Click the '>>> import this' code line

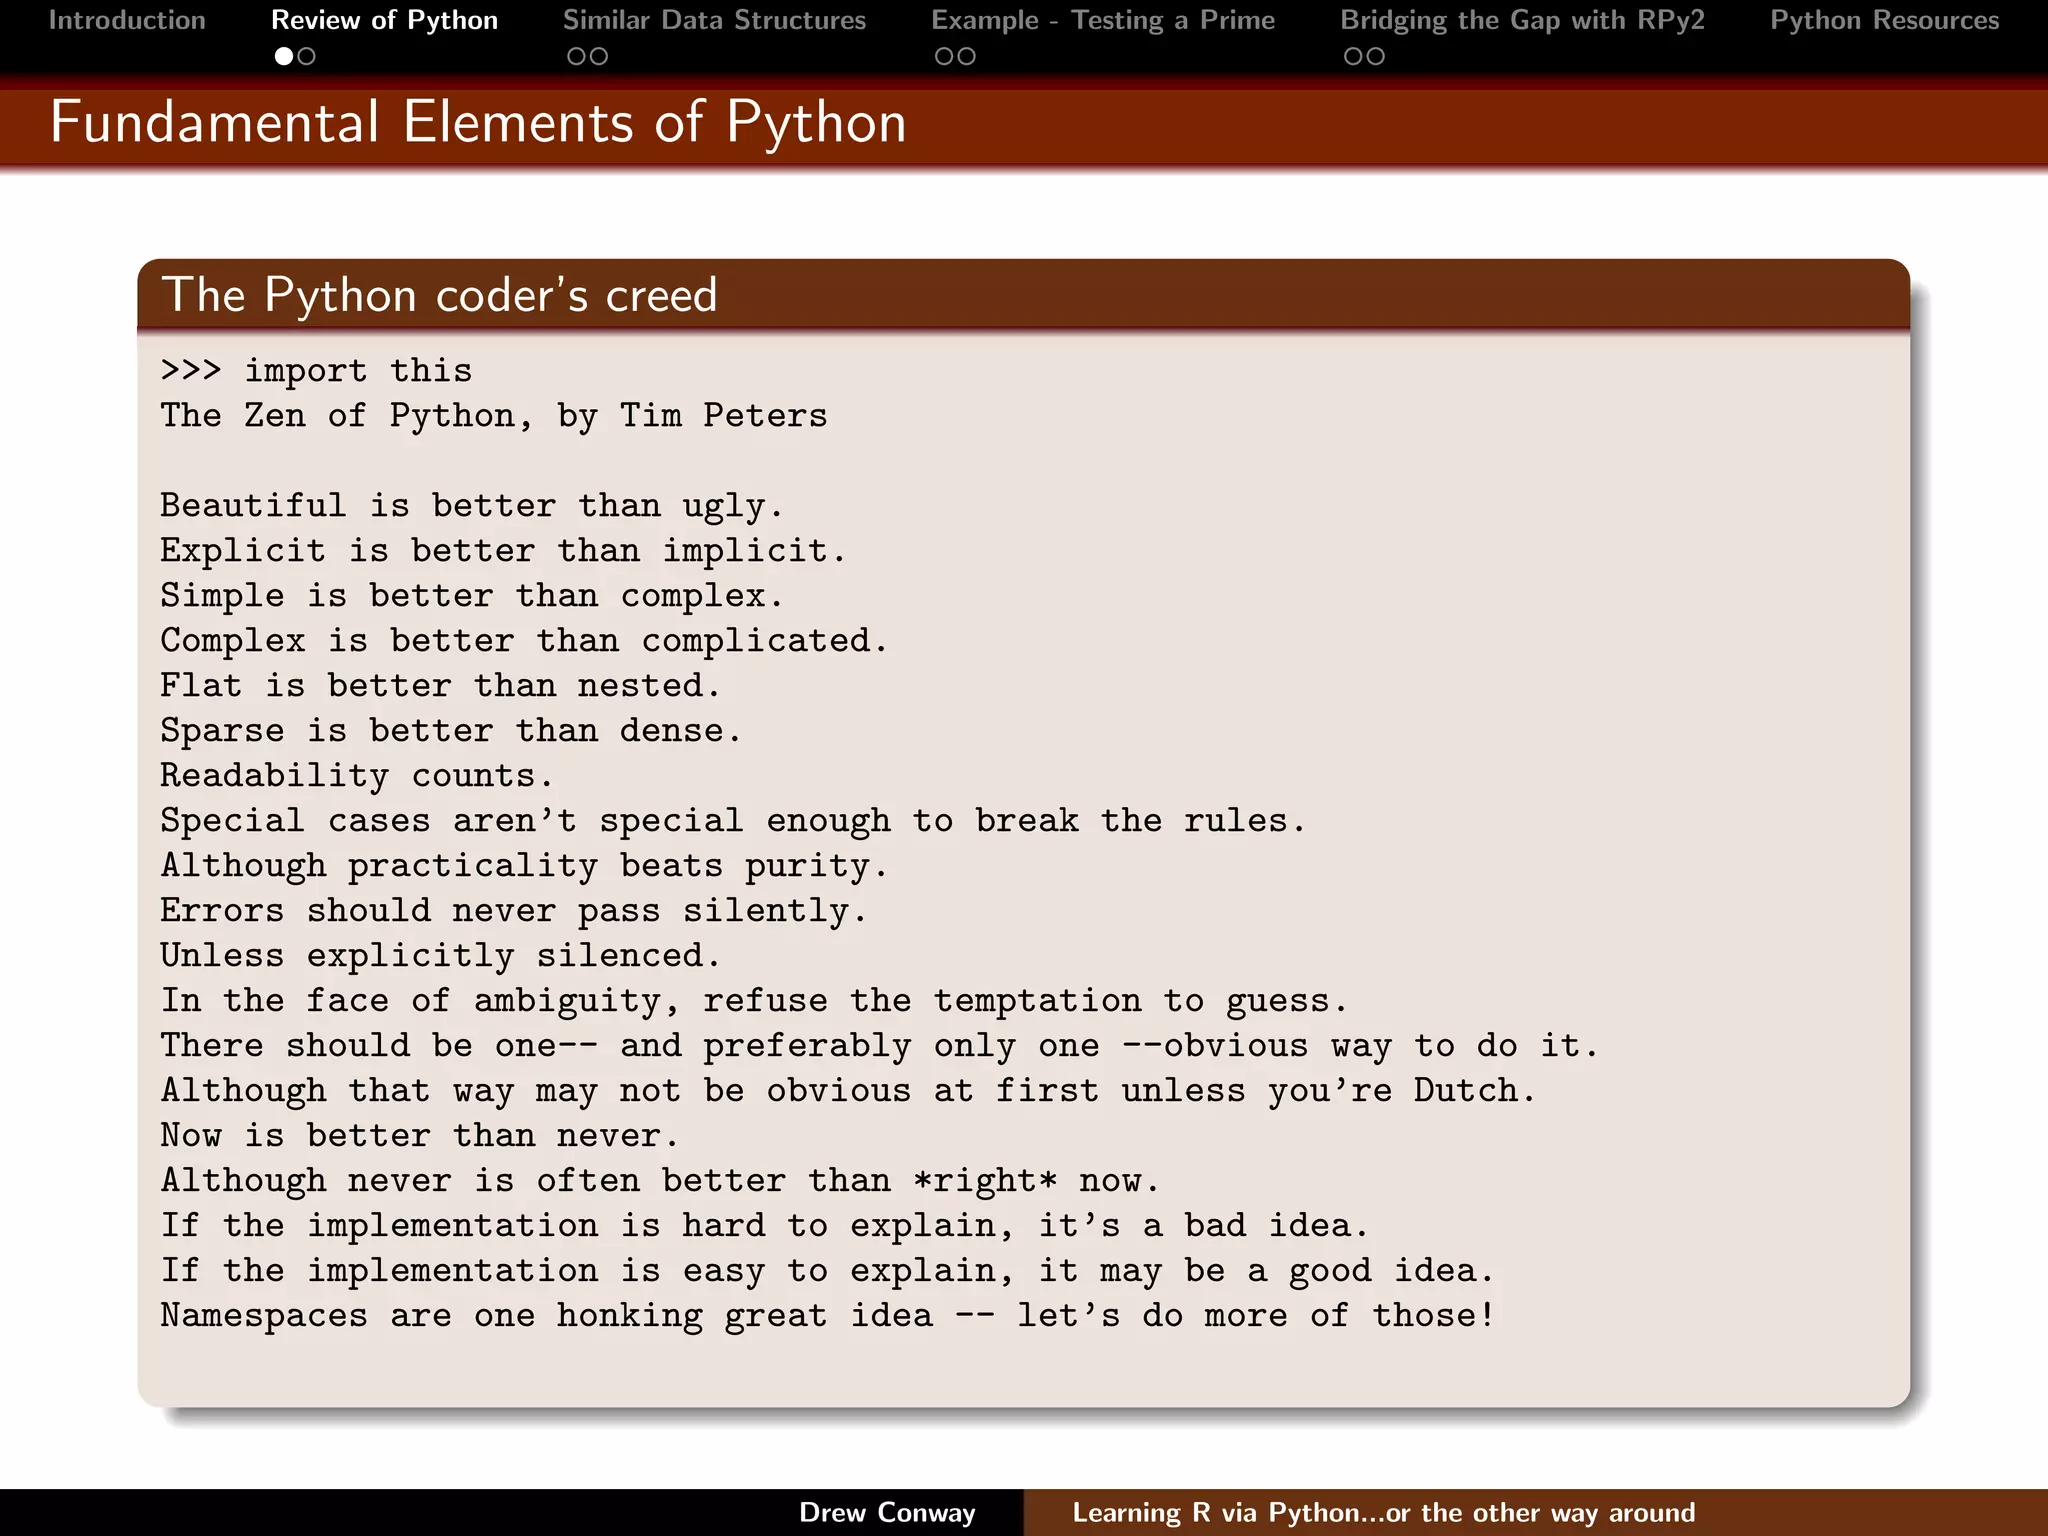(316, 371)
